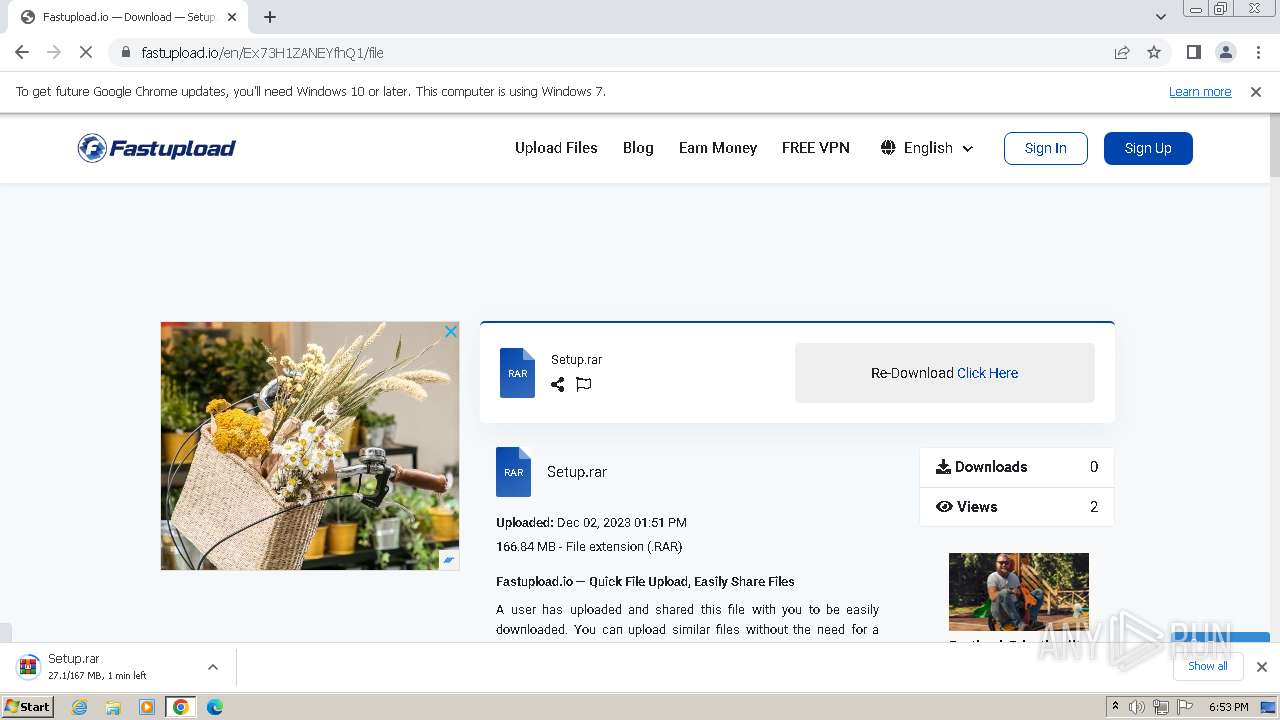
Task: Click the browser Back arrow
Action: pos(22,52)
